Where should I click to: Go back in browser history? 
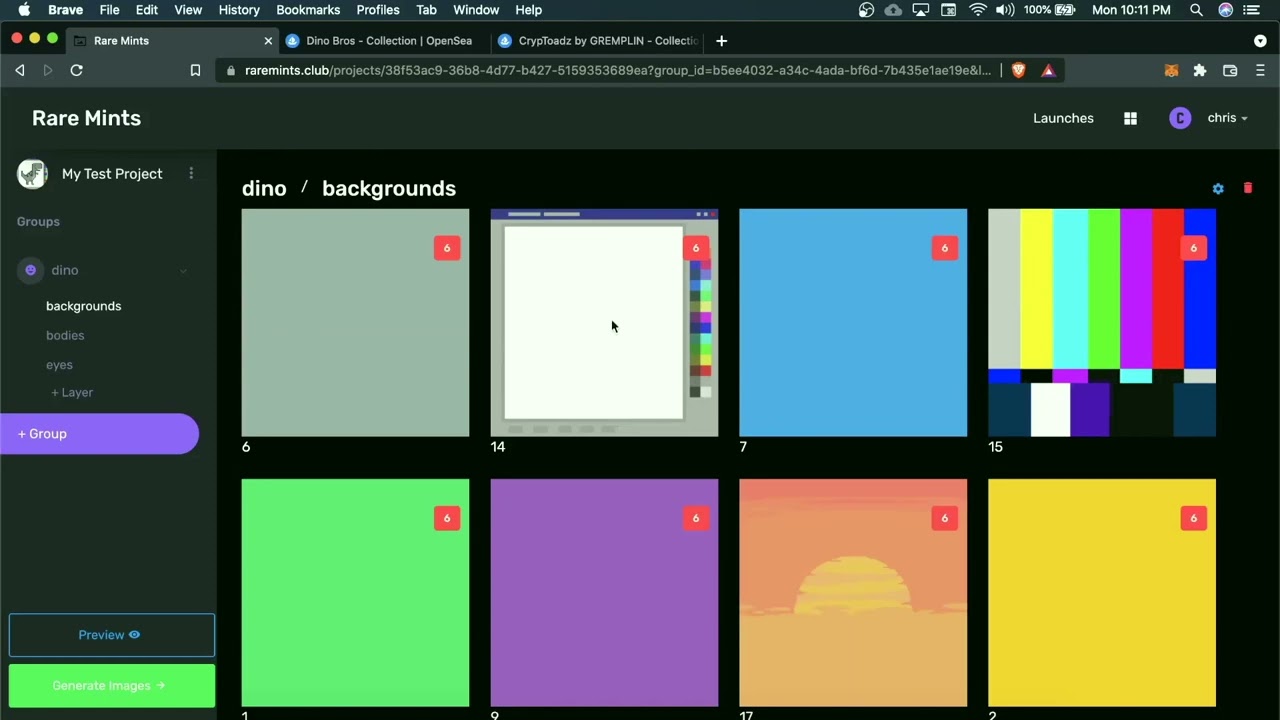click(19, 70)
